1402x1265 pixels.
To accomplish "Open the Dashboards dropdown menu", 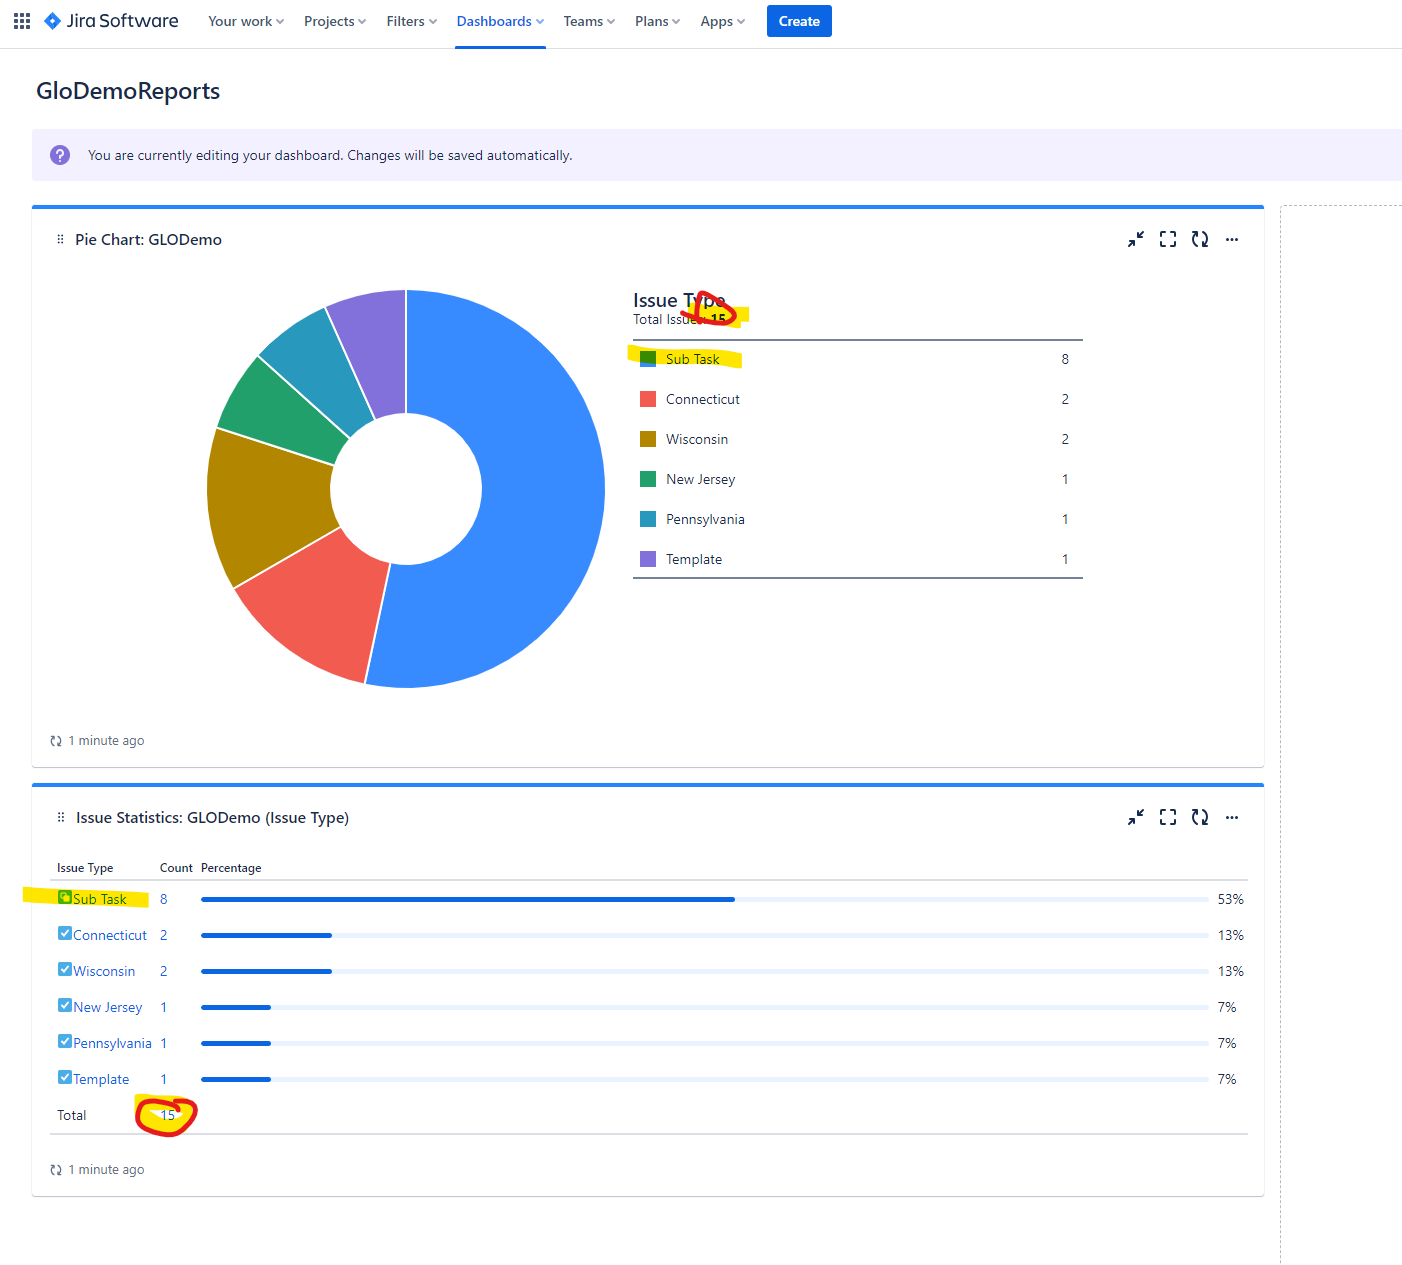I will click(498, 21).
